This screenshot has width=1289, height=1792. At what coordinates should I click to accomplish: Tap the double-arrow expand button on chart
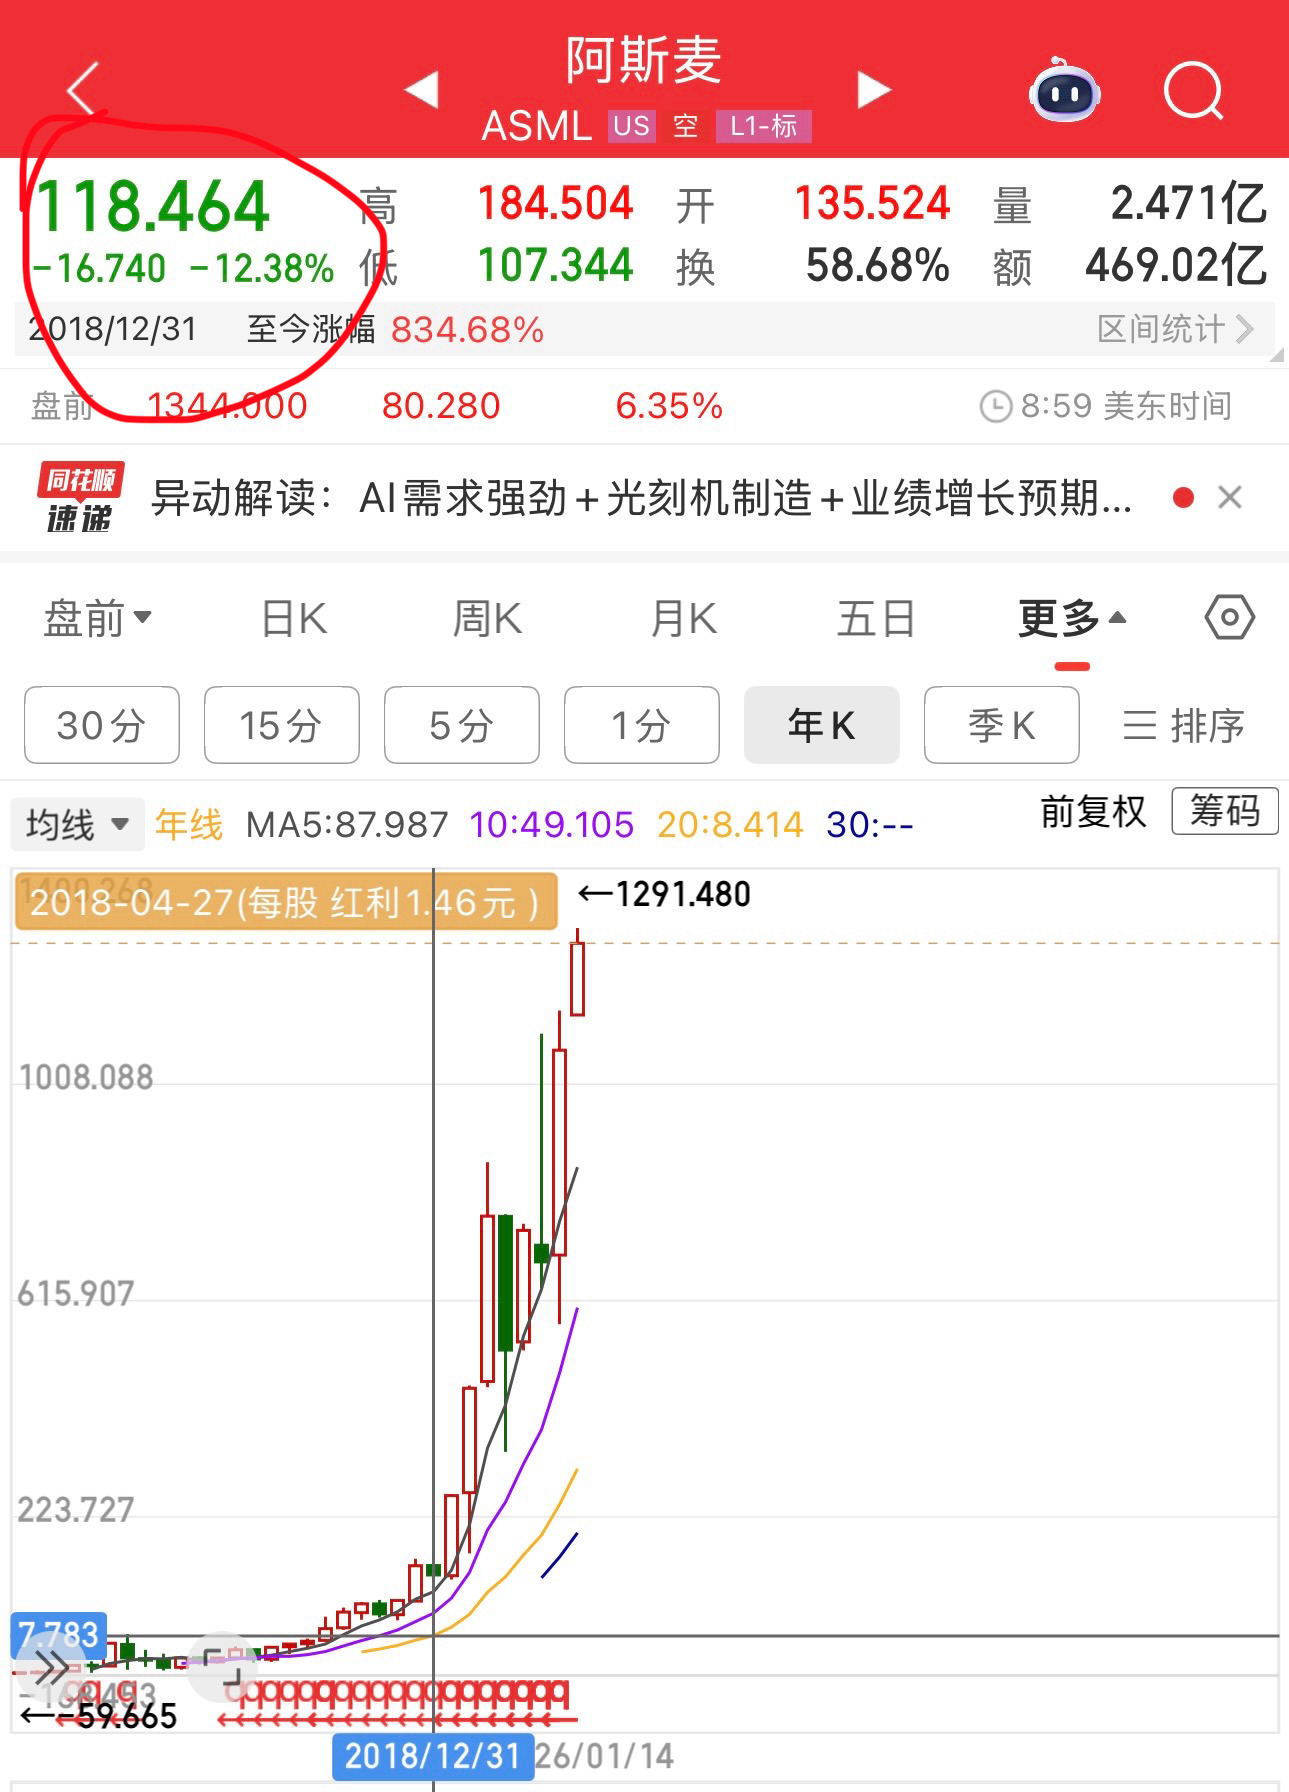[52, 1667]
